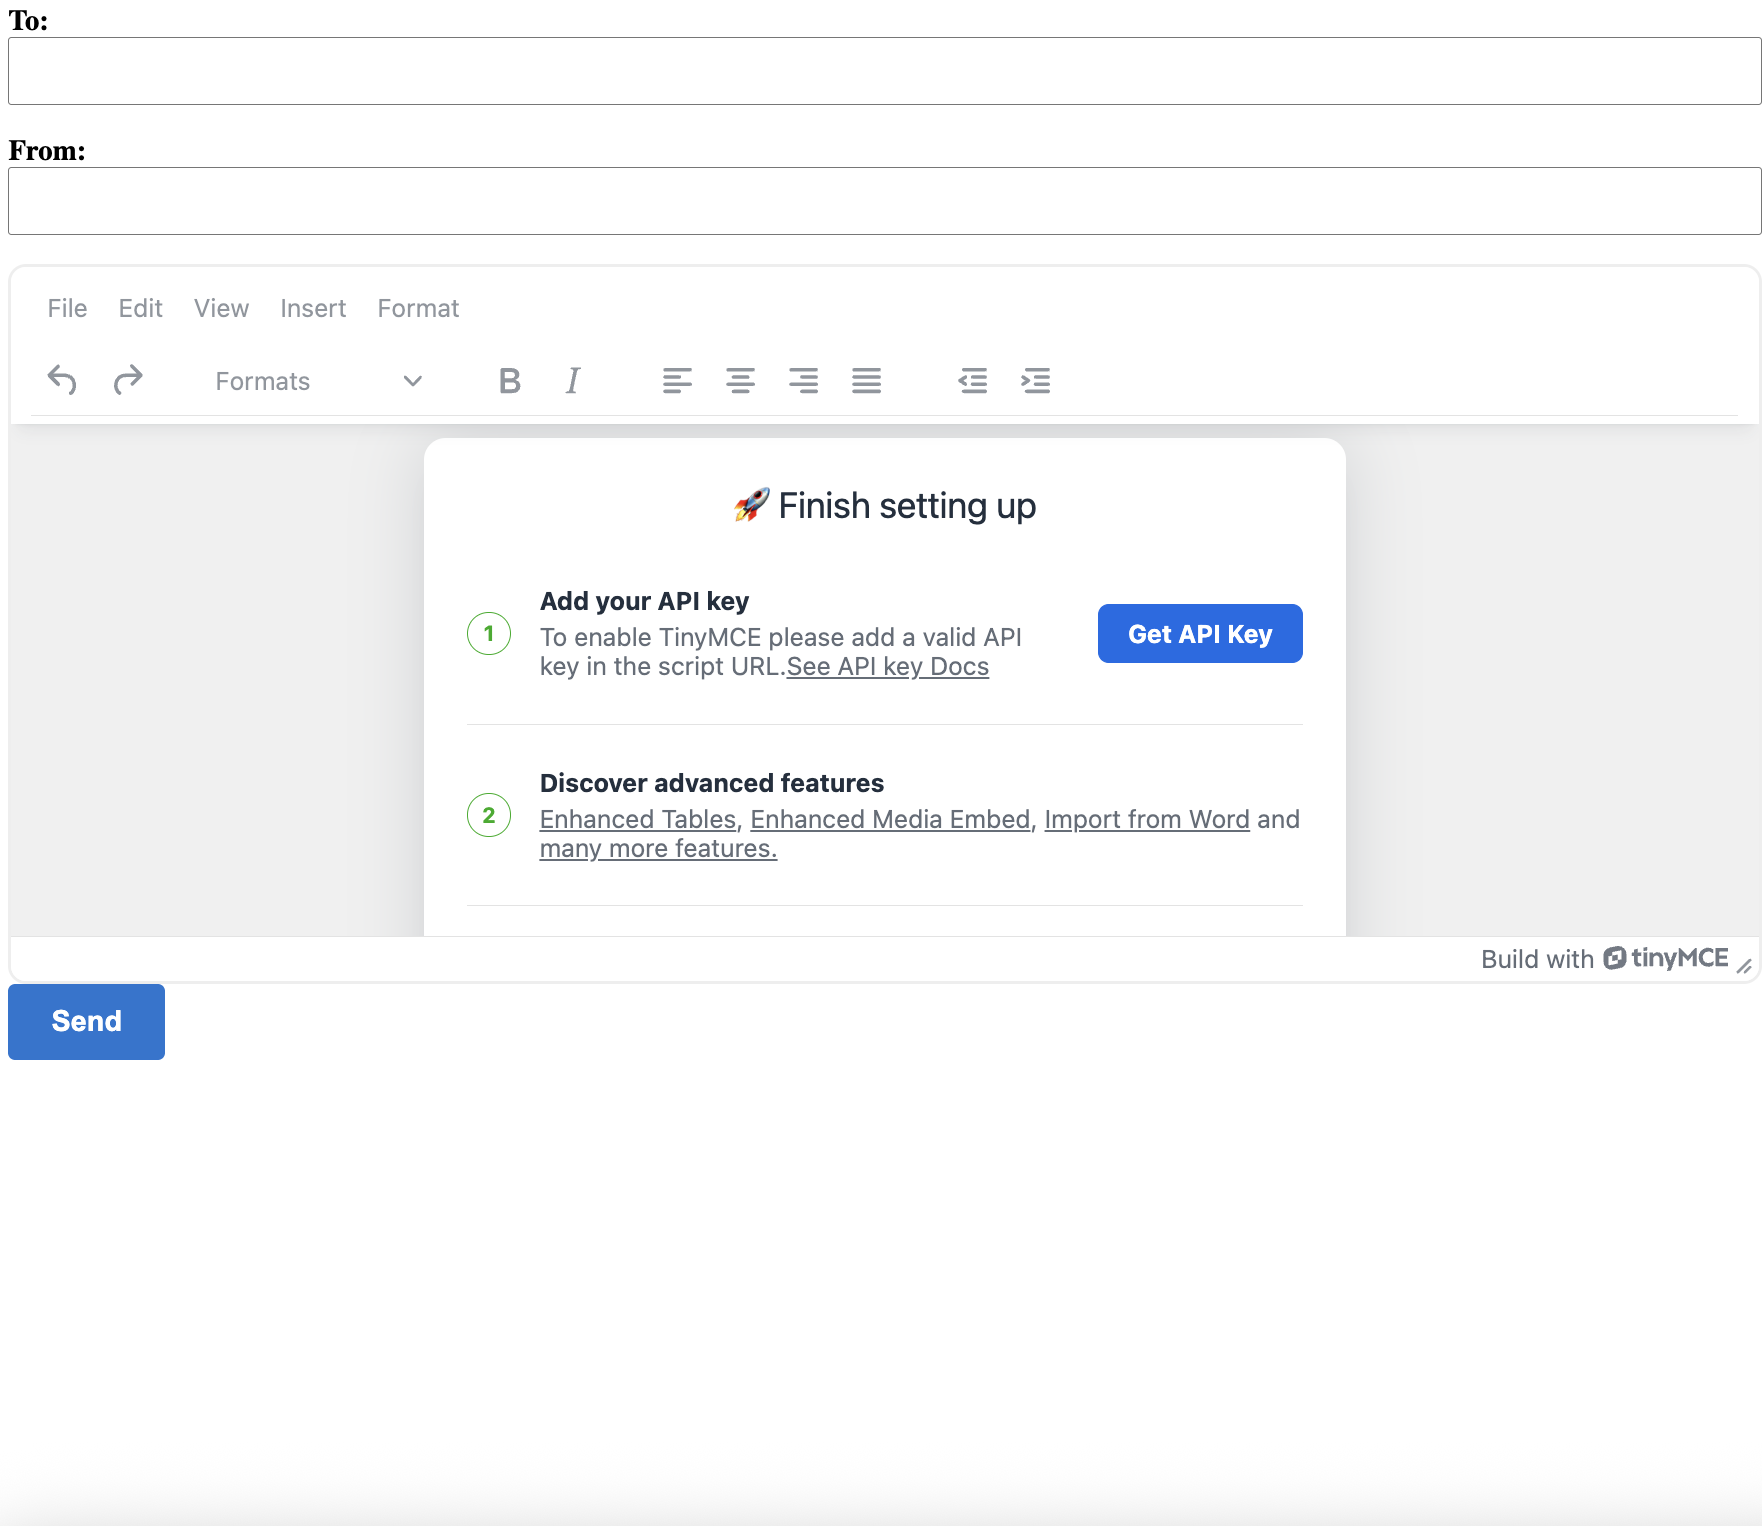1762x1526 pixels.
Task: Open the View menu
Action: click(221, 308)
